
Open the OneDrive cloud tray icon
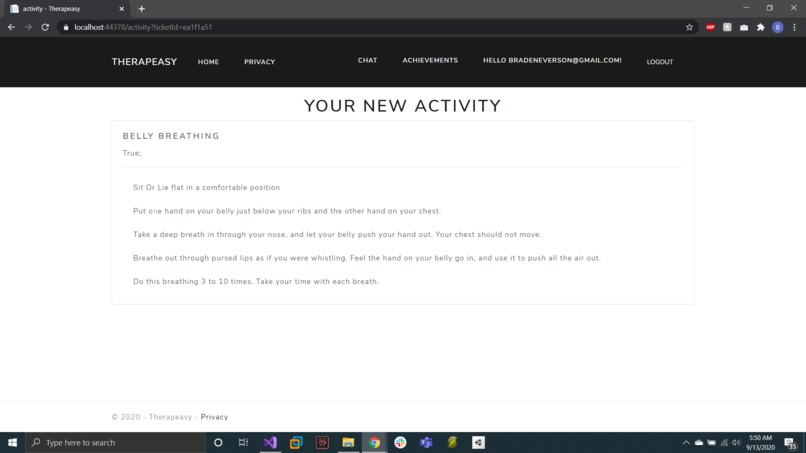click(x=699, y=443)
